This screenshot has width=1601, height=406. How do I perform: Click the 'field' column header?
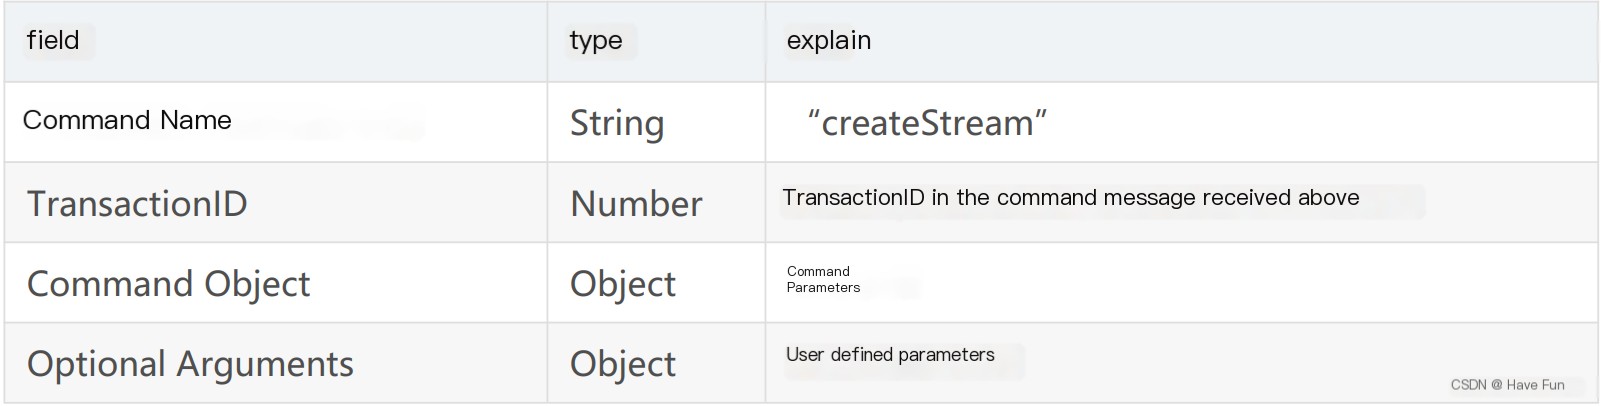pyautogui.click(x=275, y=41)
